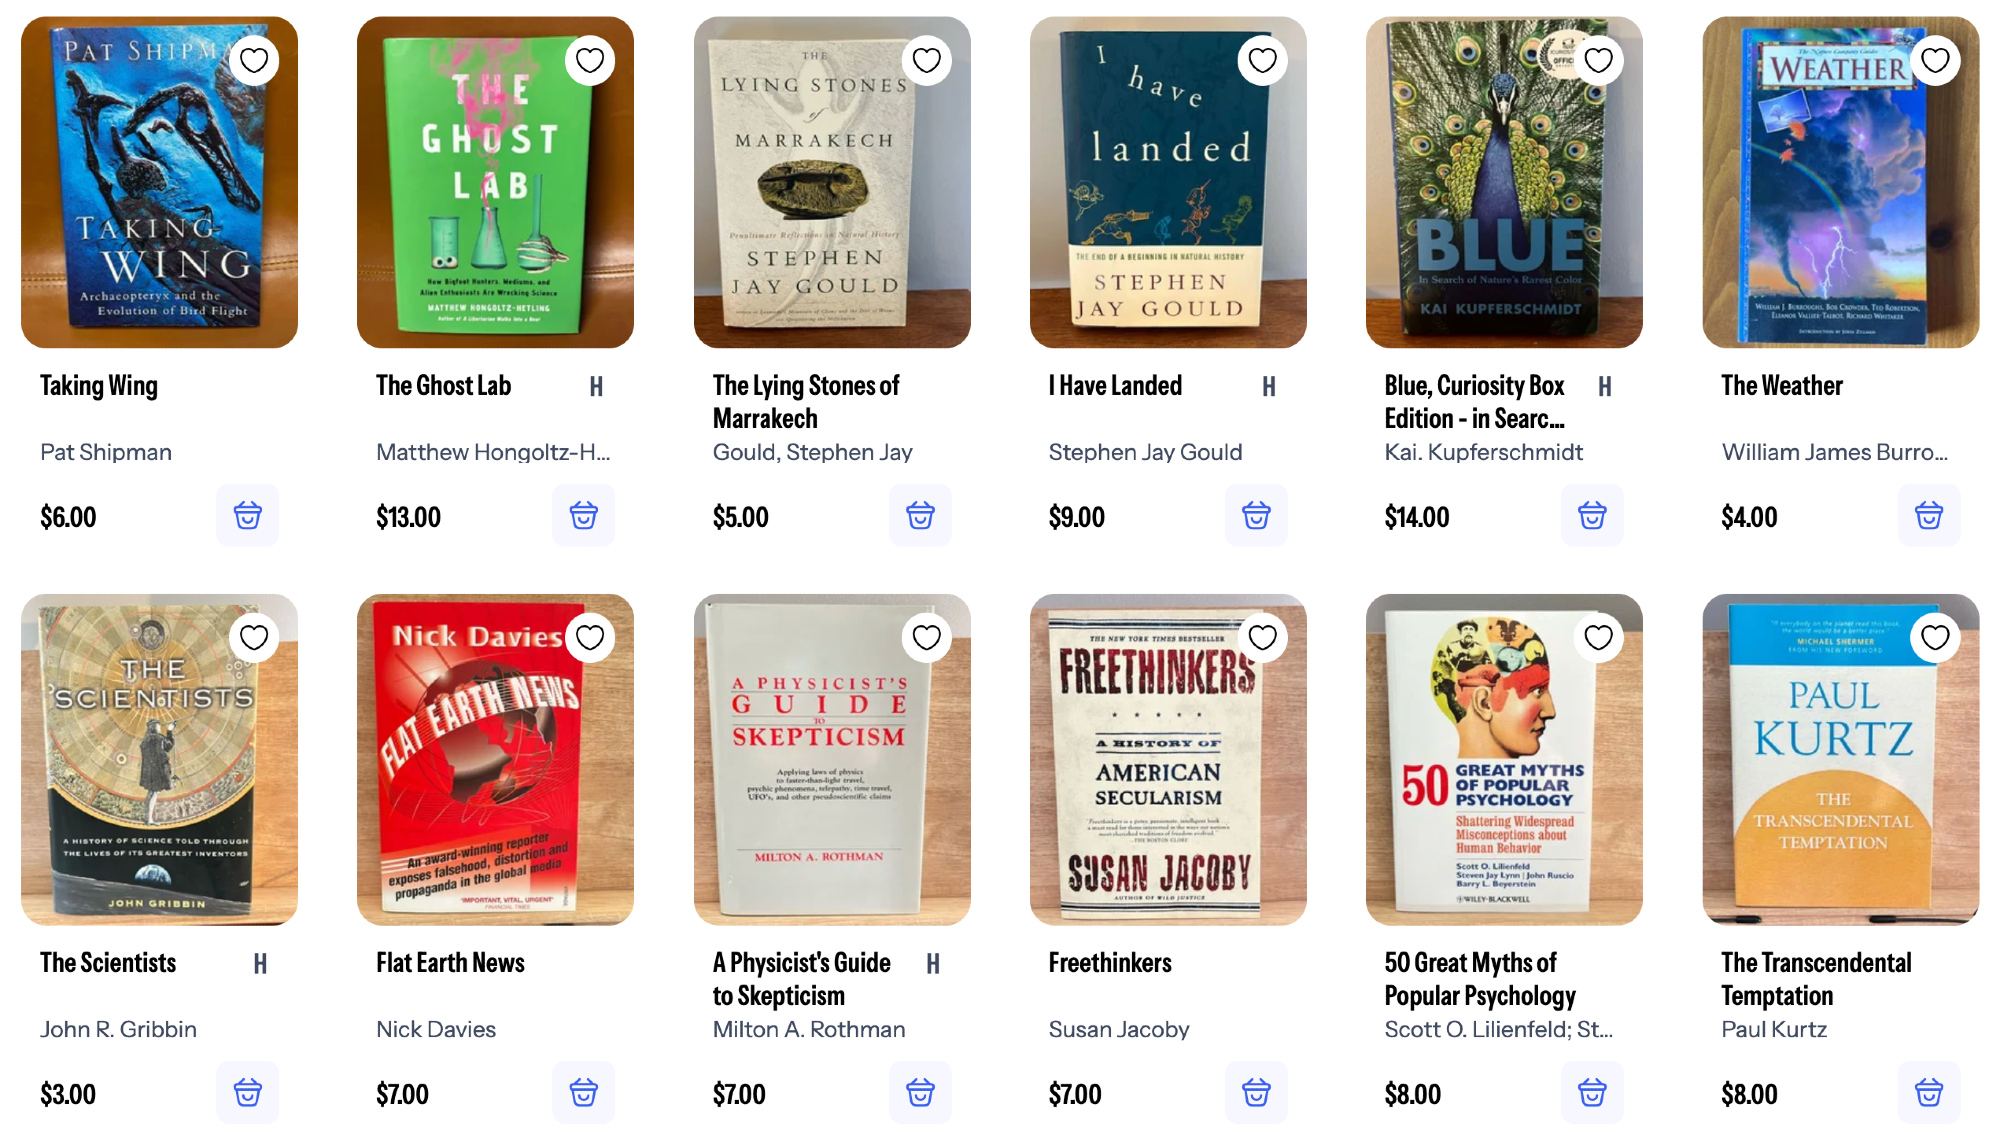
Task: Add Freethinkers to basket
Action: (1256, 1093)
